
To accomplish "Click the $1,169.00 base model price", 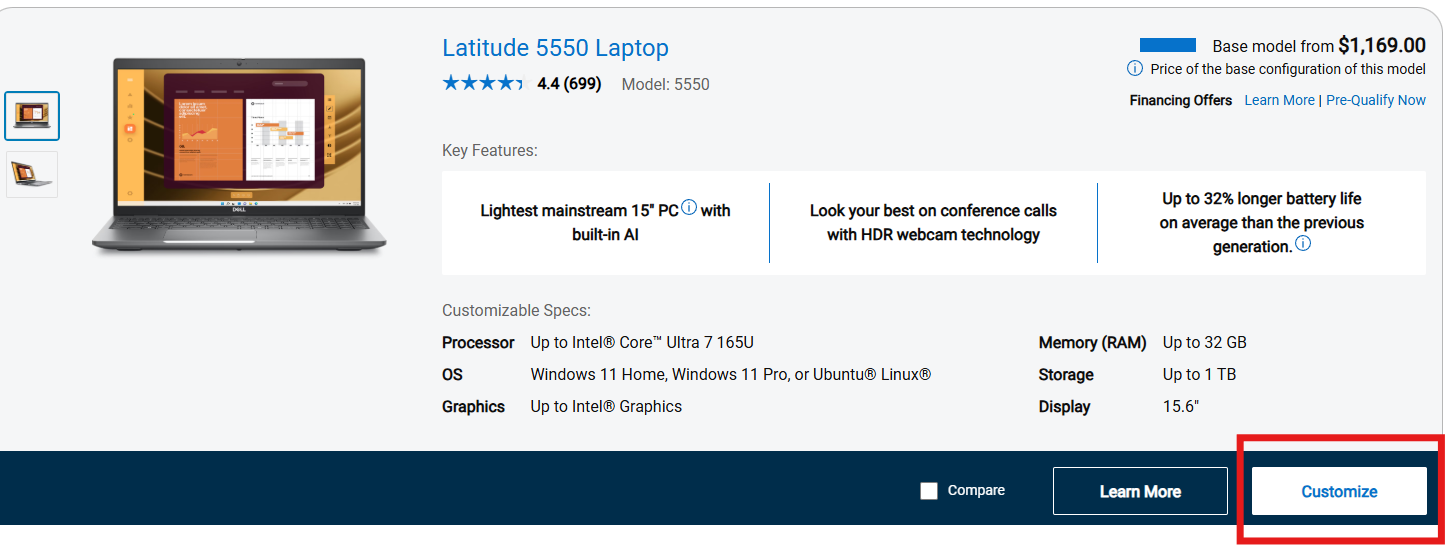I will pyautogui.click(x=1382, y=45).
